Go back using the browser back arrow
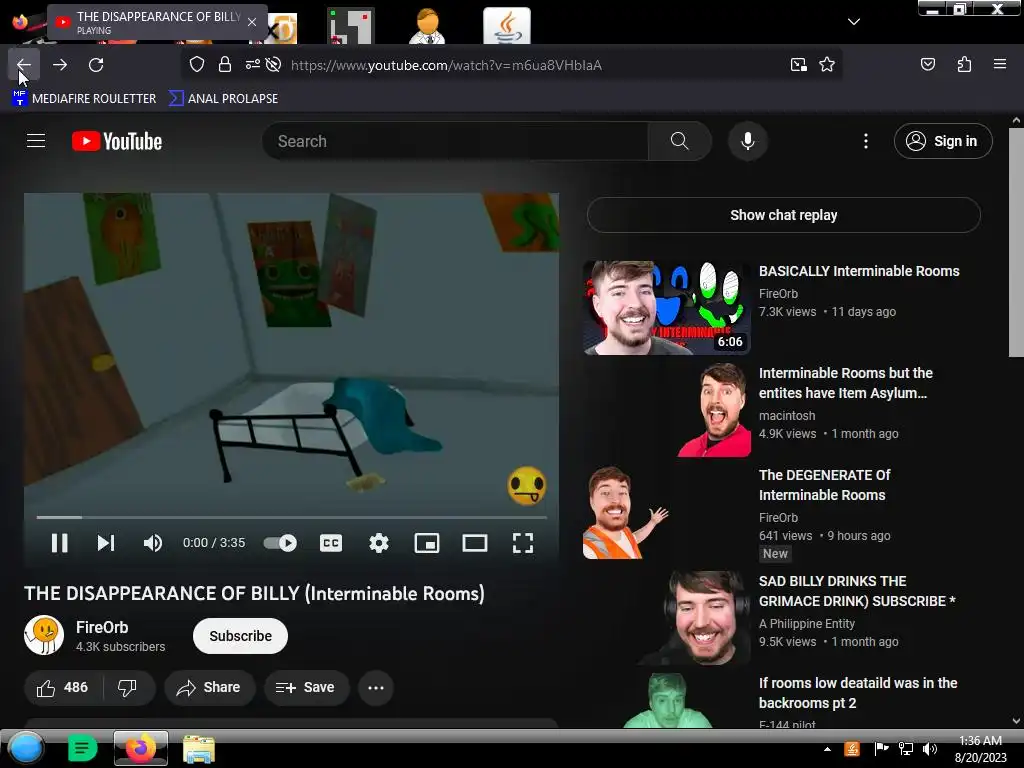Image resolution: width=1024 pixels, height=768 pixels. tap(24, 65)
